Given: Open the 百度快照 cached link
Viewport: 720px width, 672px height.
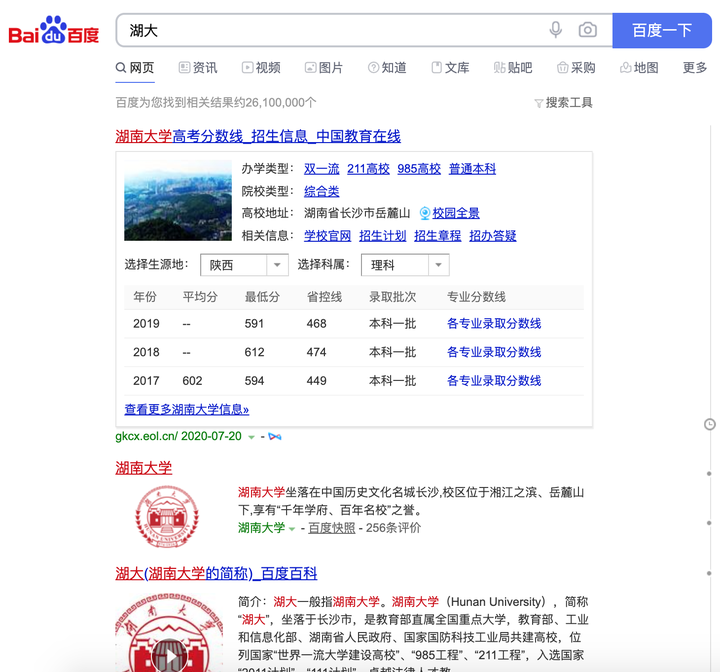Looking at the screenshot, I should tap(332, 528).
